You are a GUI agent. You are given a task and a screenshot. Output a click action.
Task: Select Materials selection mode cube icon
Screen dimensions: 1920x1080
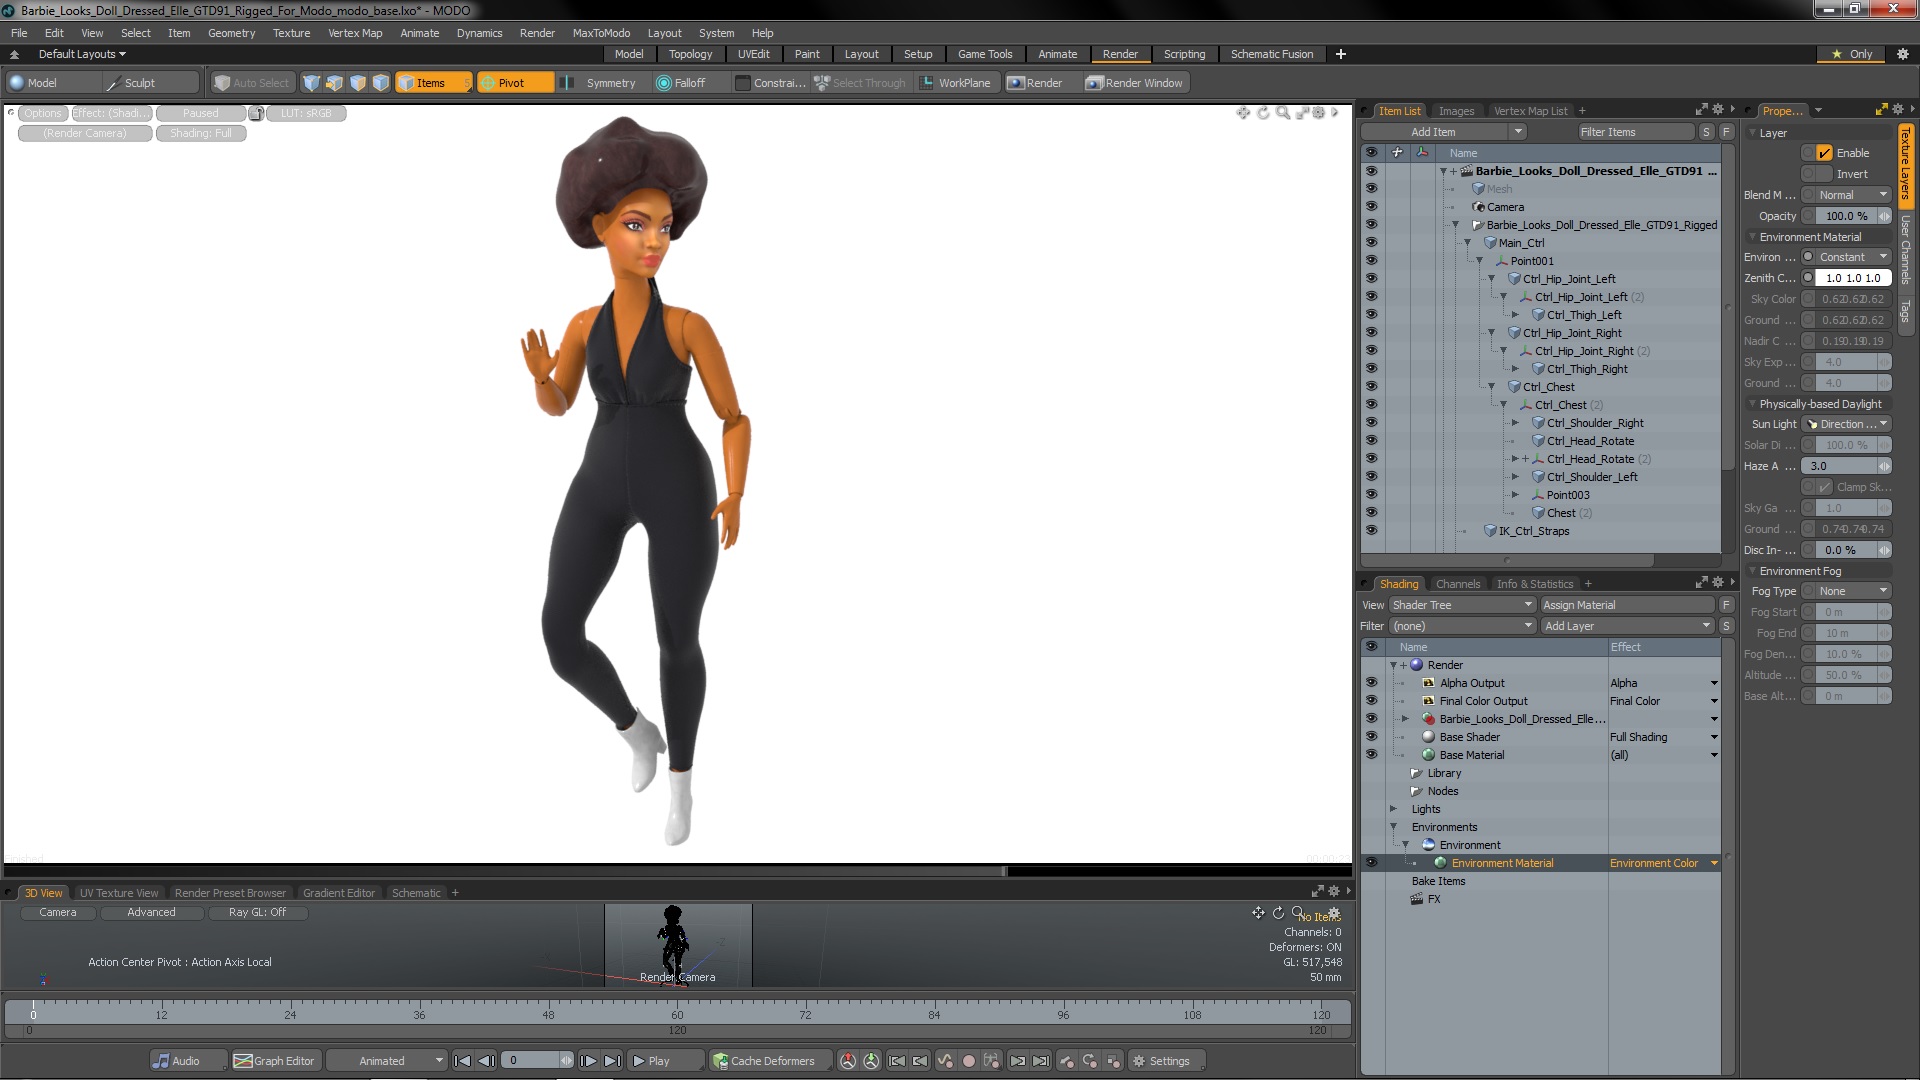(x=381, y=83)
